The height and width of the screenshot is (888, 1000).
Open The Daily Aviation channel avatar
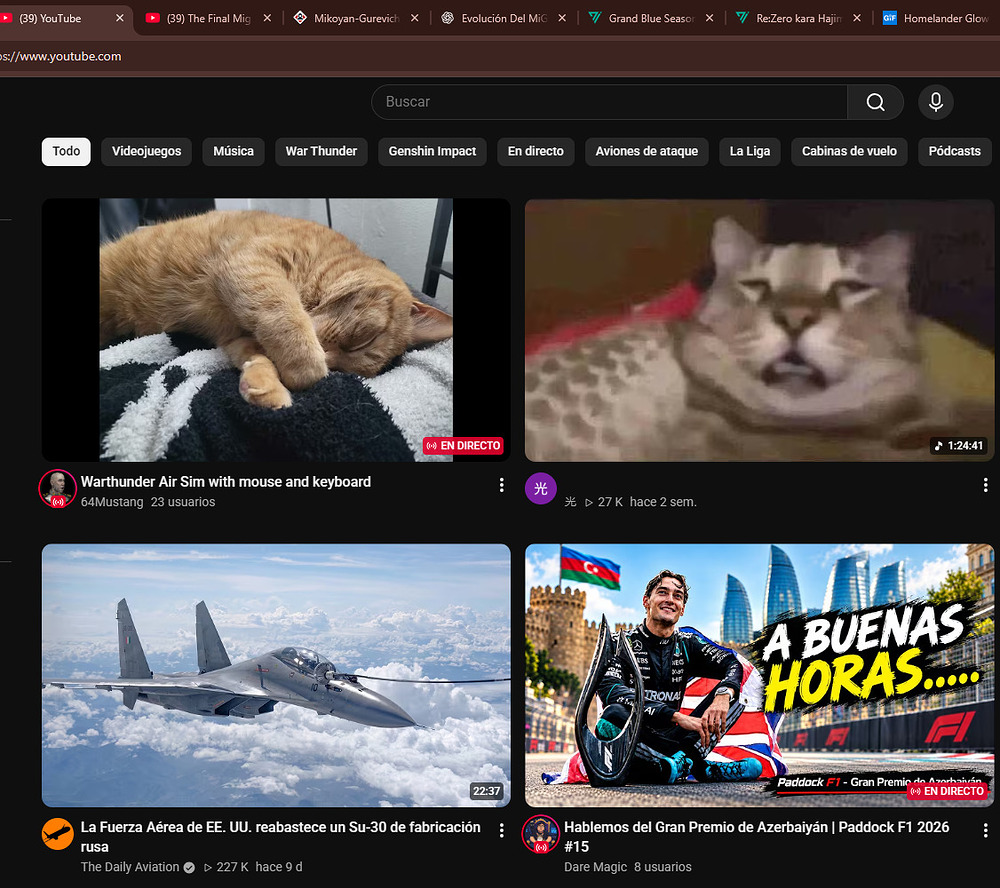coord(58,834)
